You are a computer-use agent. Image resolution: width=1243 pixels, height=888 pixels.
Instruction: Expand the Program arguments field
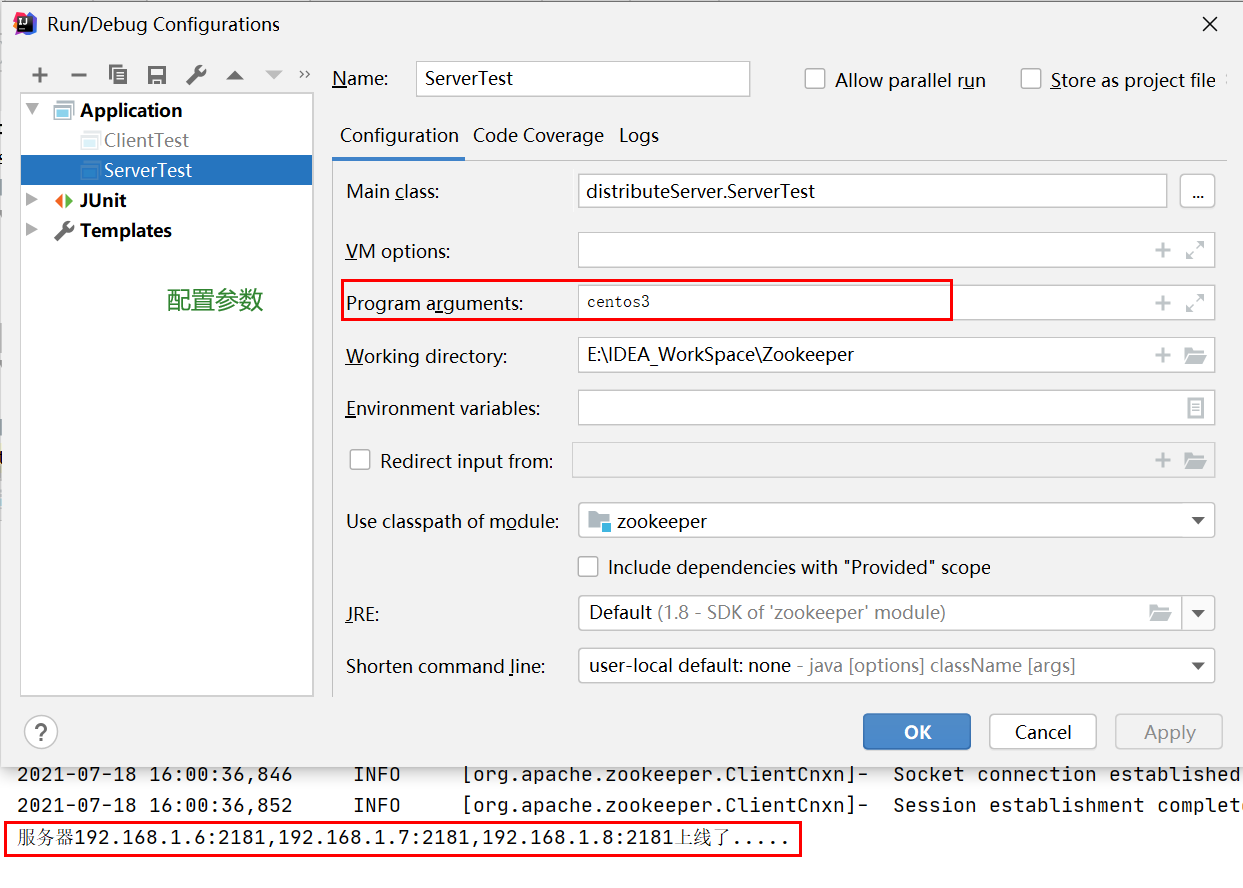[1195, 303]
